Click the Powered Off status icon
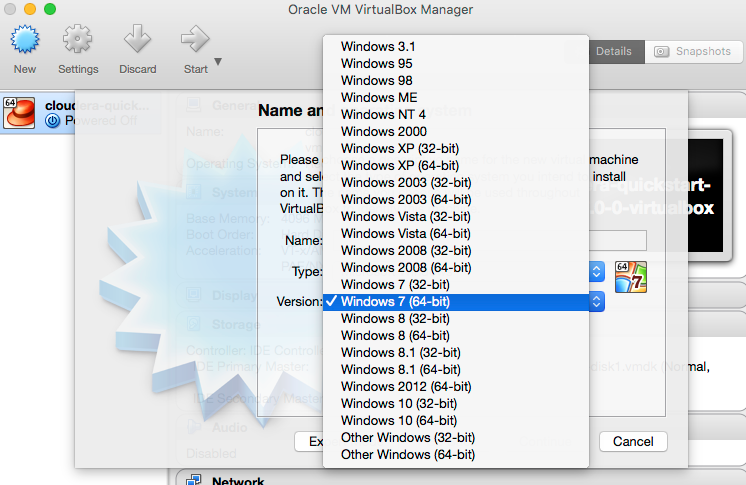Image resolution: width=746 pixels, height=485 pixels. click(x=52, y=121)
